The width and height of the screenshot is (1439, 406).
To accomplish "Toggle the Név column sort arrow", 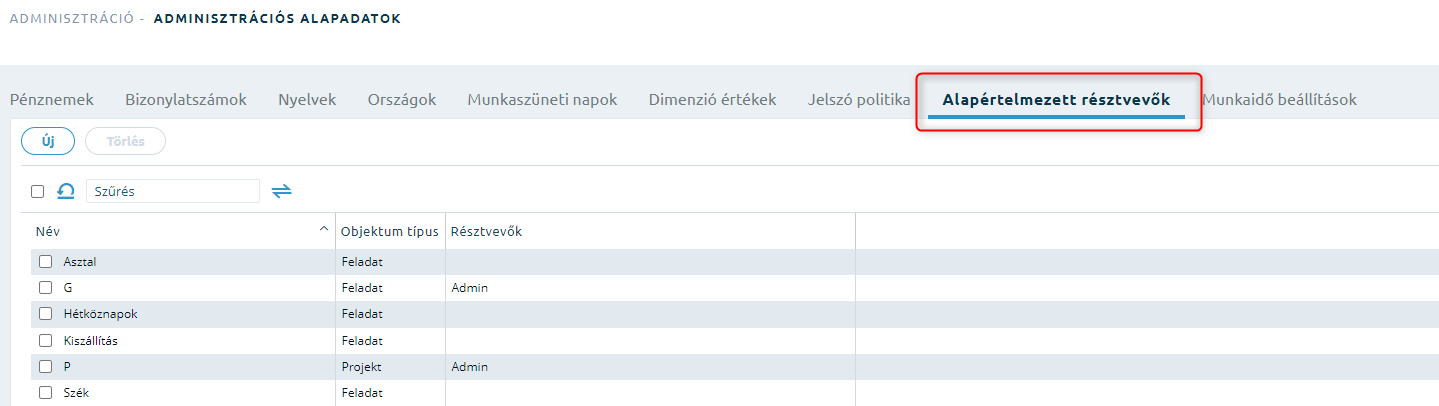I will coord(323,230).
